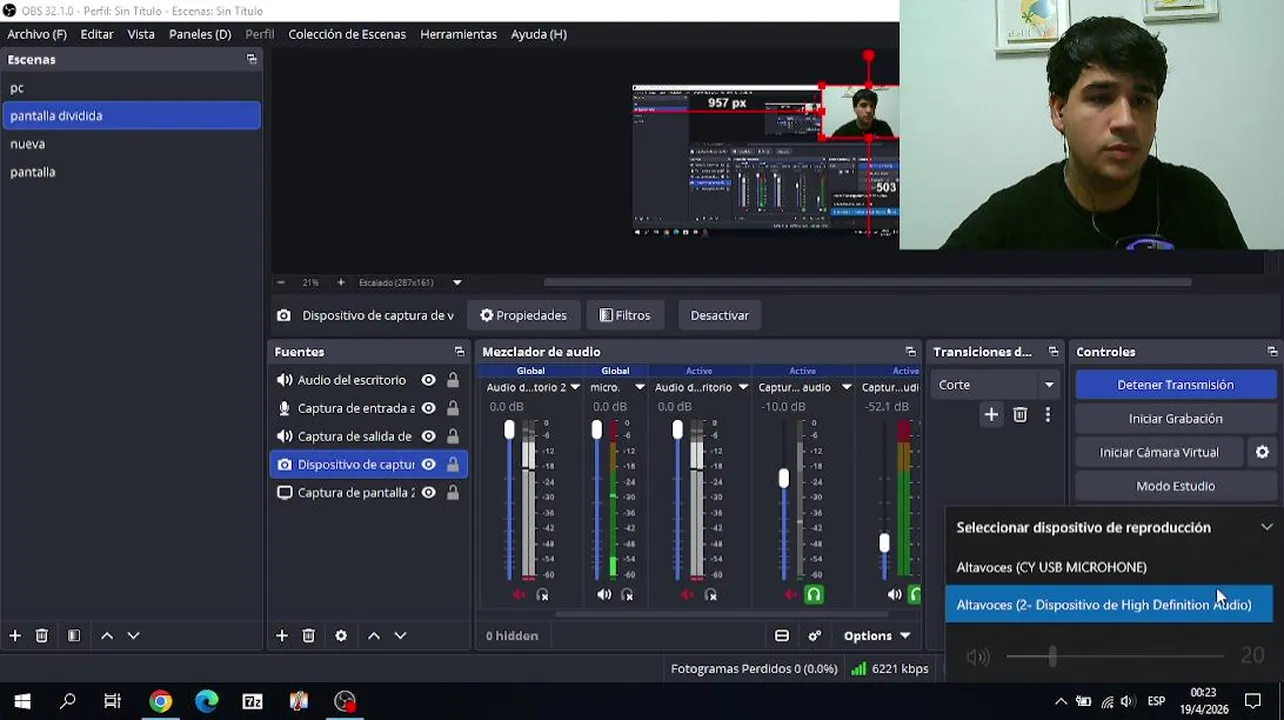Toggle monitoring on the micro. channel
The height and width of the screenshot is (720, 1284).
(627, 594)
